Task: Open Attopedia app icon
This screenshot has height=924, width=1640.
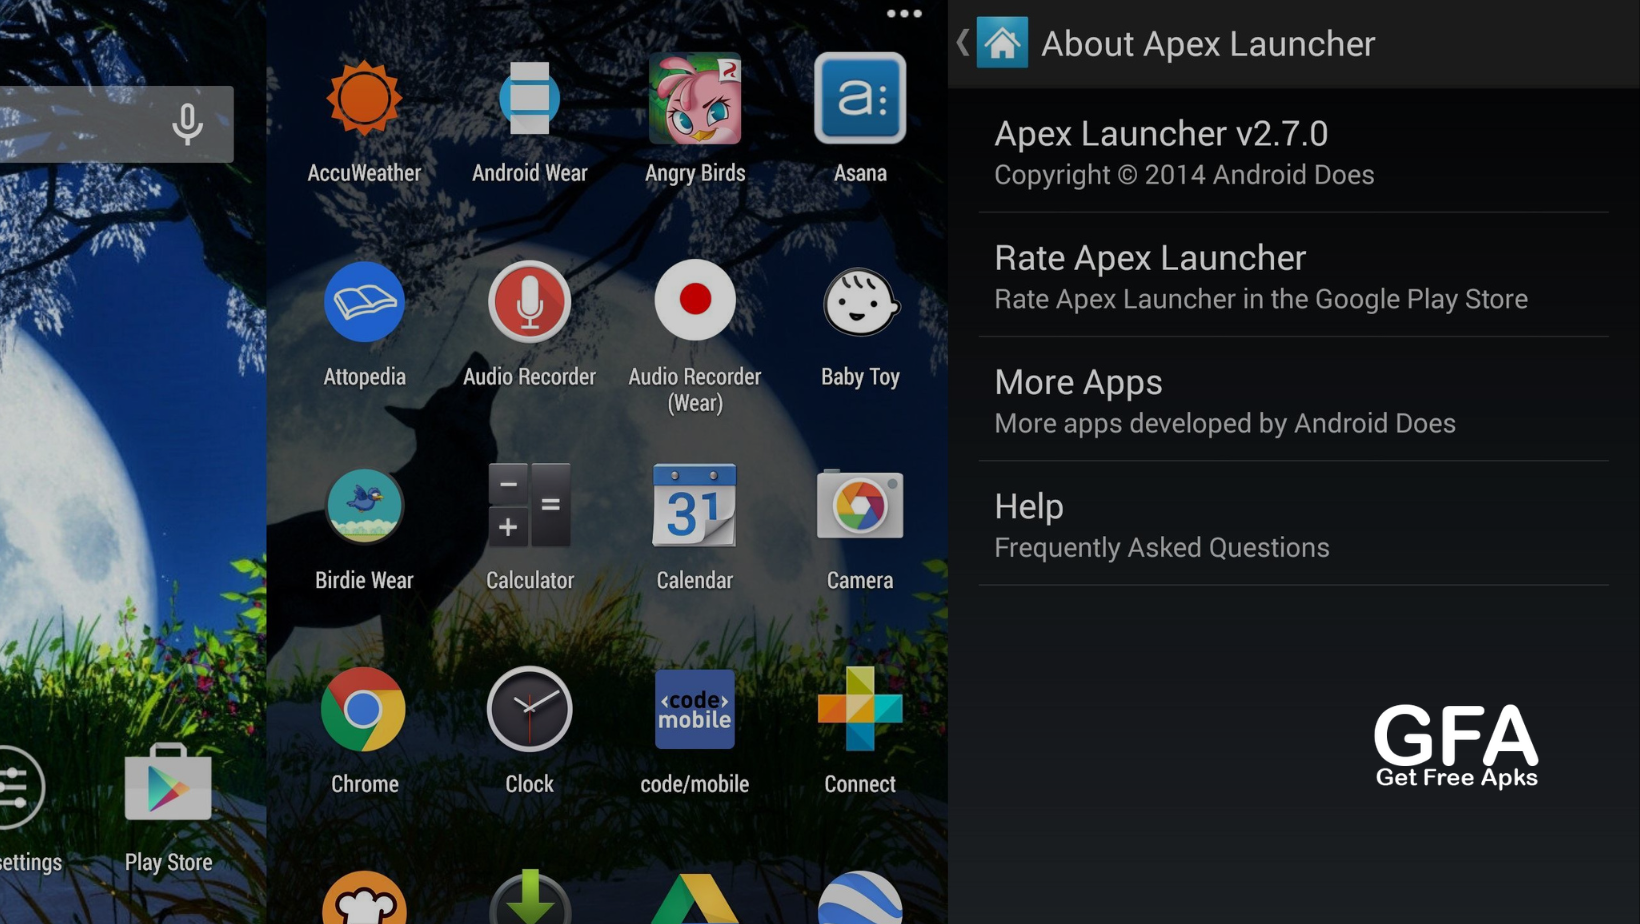Action: (x=364, y=302)
